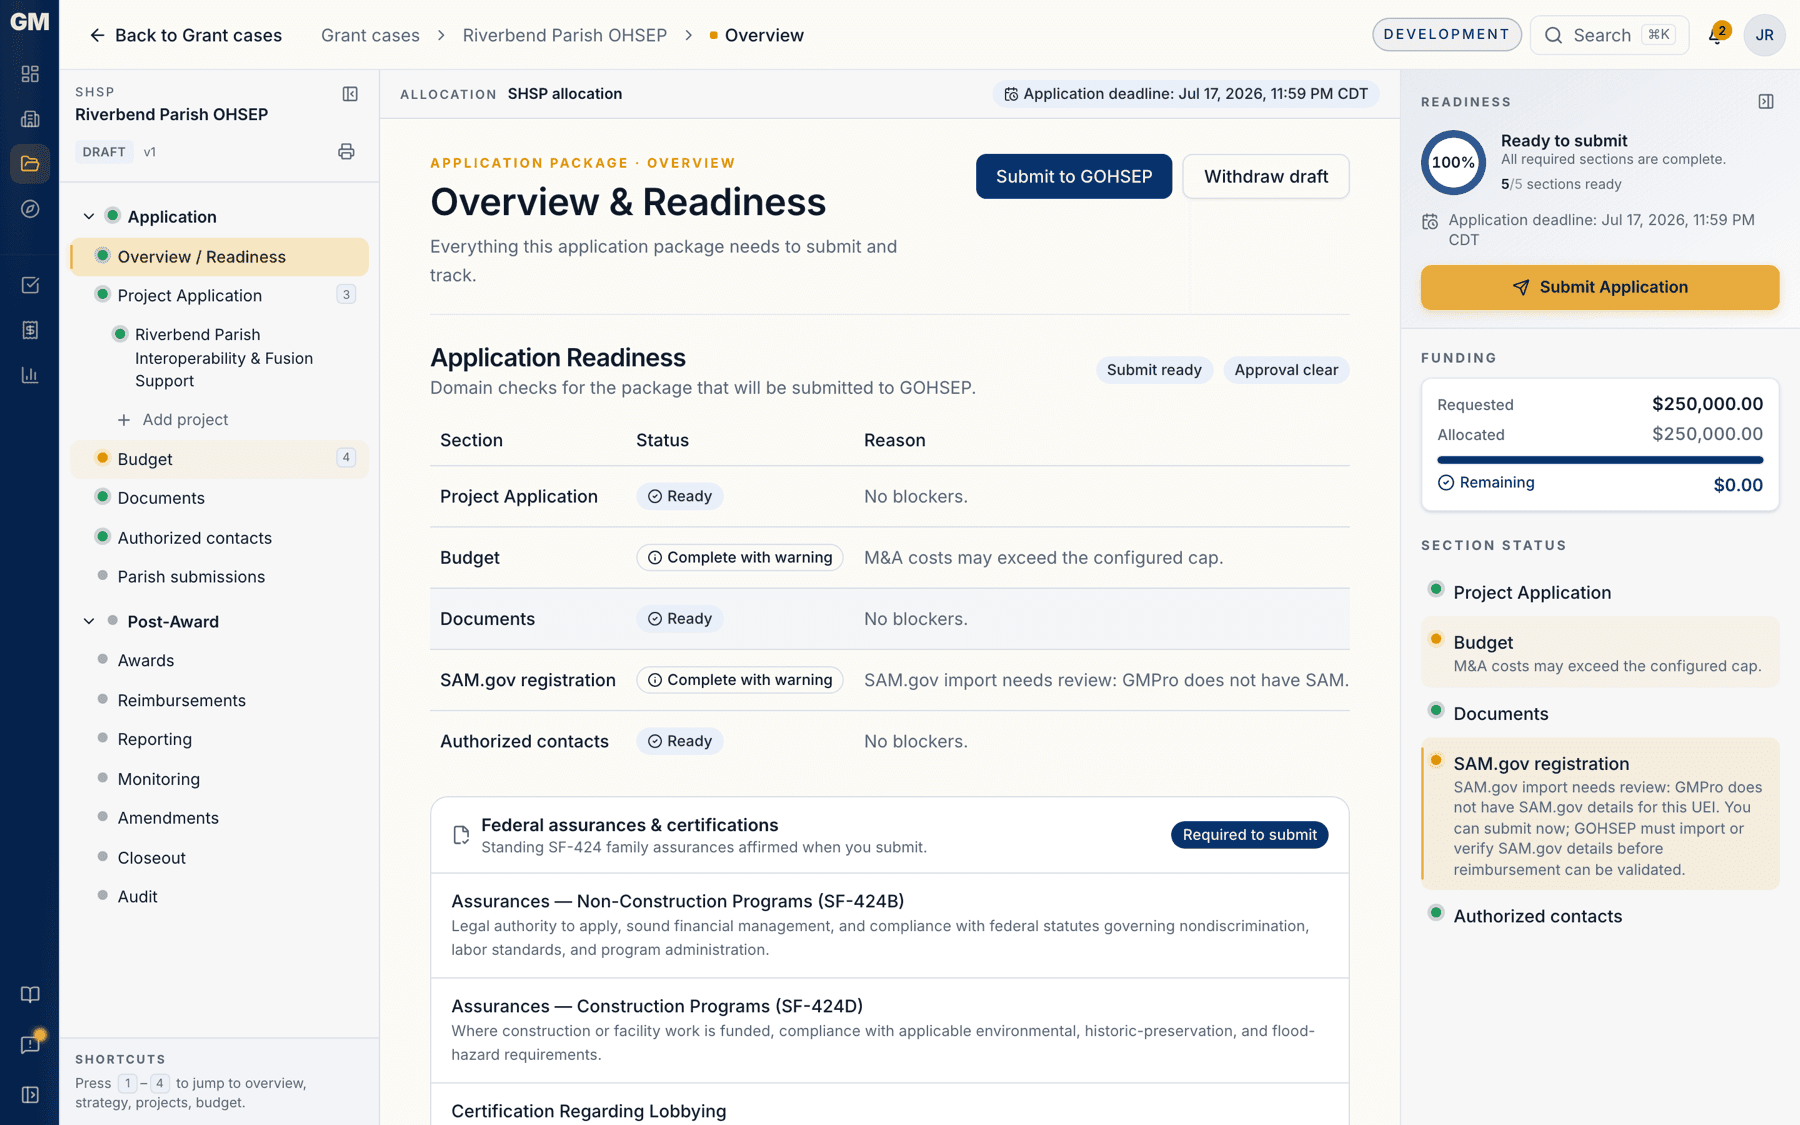Viewport: 1800px width, 1125px height.
Task: Toggle the rail sidebar panel icon at bottom
Action: (x=30, y=1095)
